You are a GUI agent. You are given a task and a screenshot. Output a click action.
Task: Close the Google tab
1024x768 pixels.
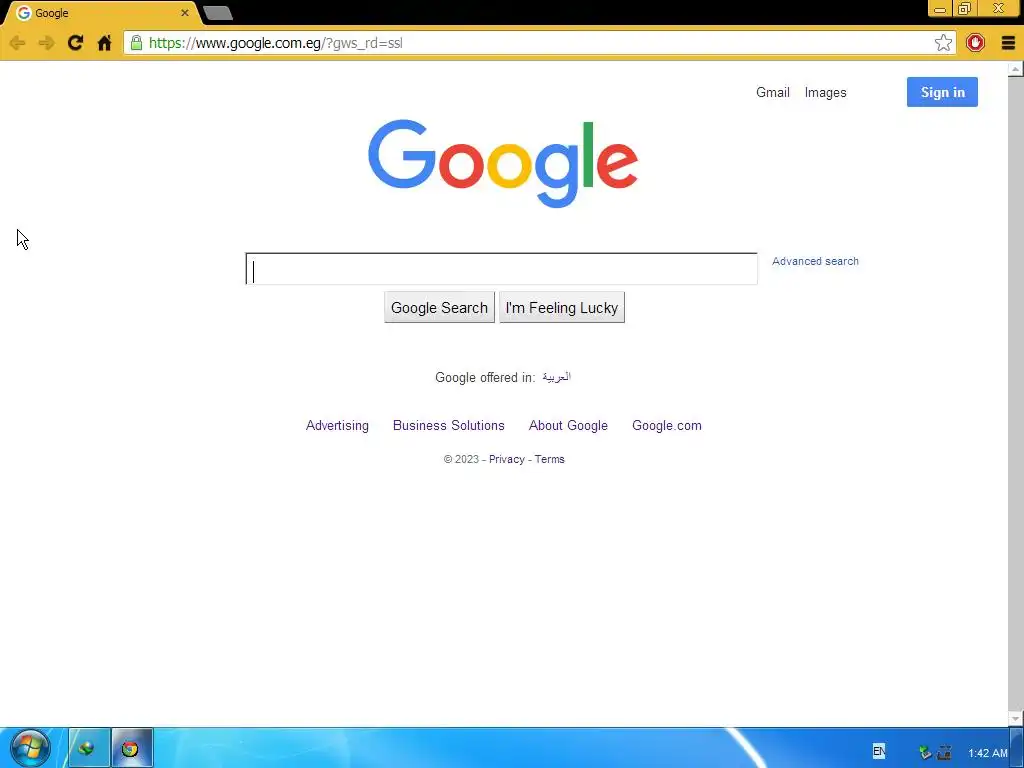tap(185, 13)
